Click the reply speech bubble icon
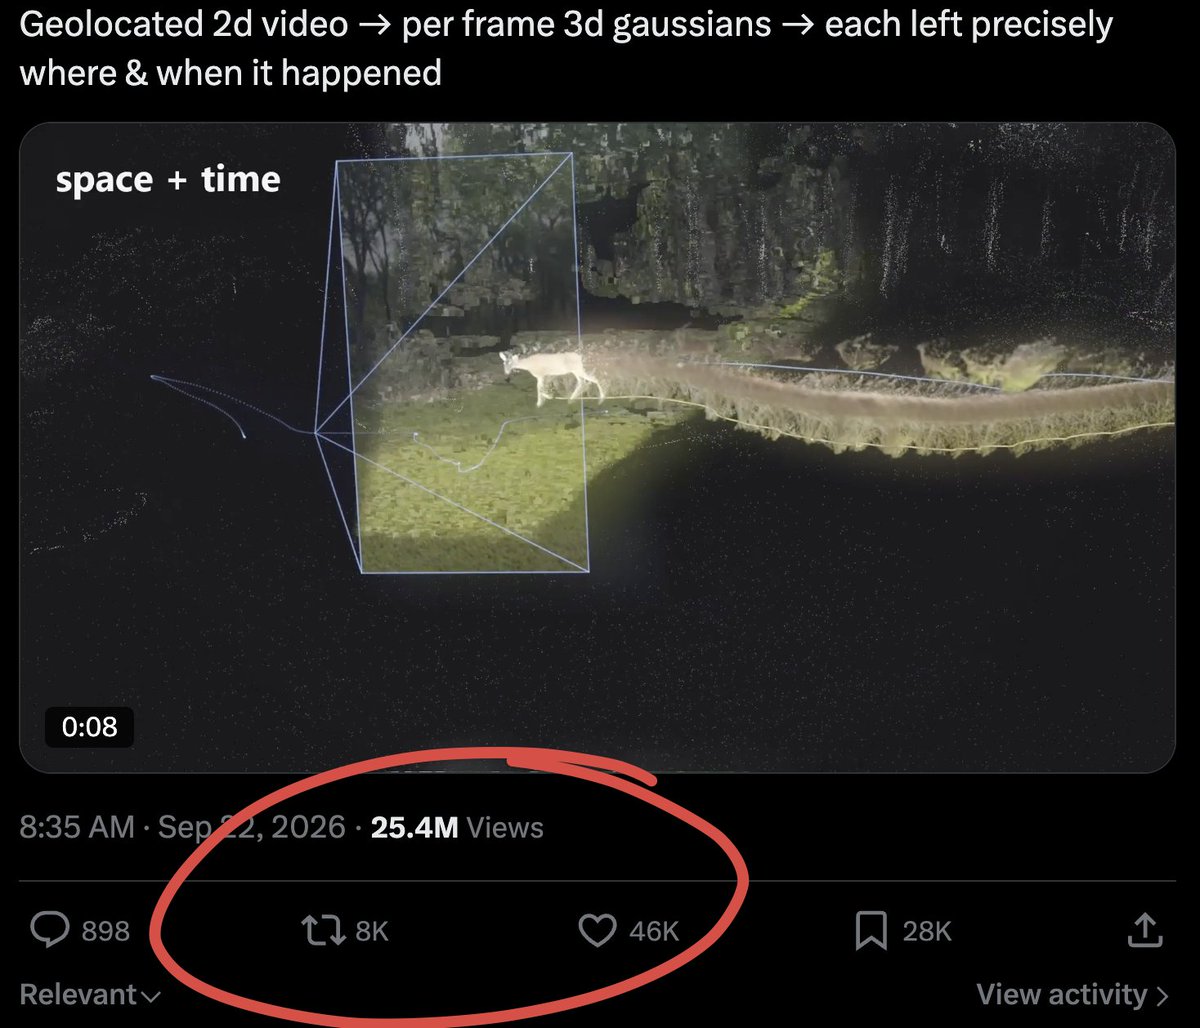The height and width of the screenshot is (1028, 1200). pyautogui.click(x=50, y=931)
